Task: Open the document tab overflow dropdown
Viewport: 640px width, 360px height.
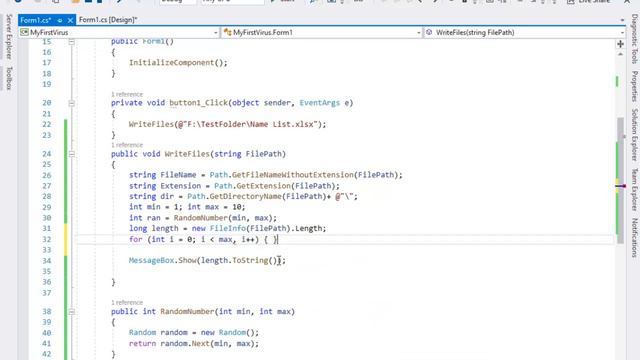Action: click(622, 20)
